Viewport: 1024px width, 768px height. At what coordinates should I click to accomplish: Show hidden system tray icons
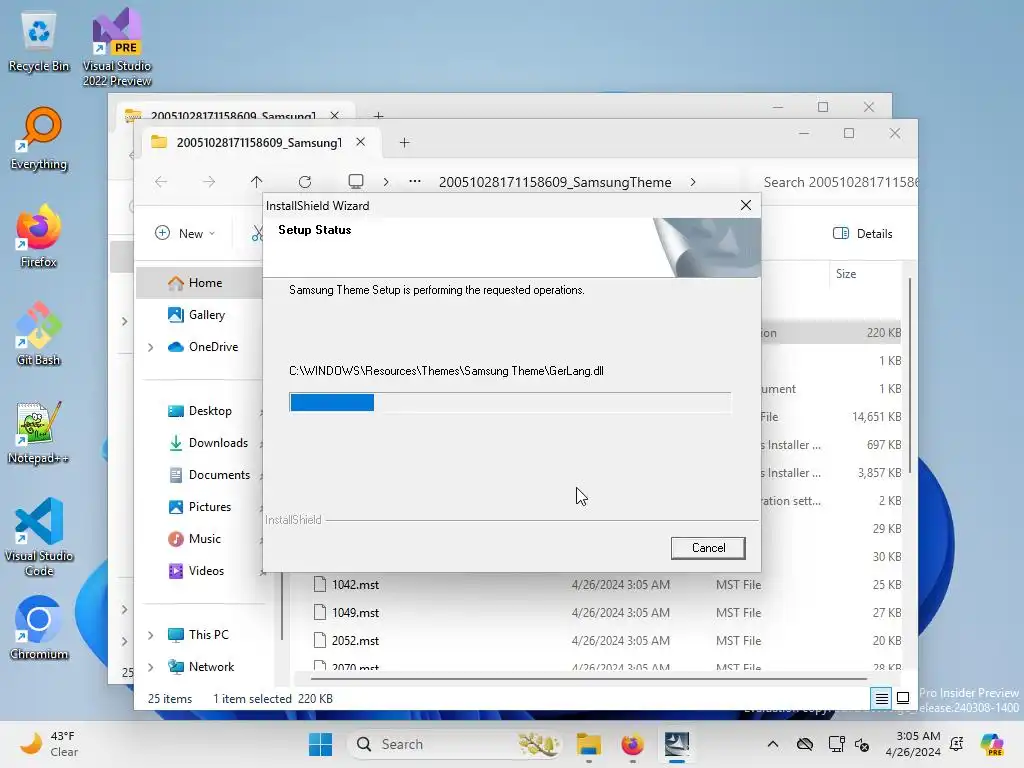(x=773, y=744)
